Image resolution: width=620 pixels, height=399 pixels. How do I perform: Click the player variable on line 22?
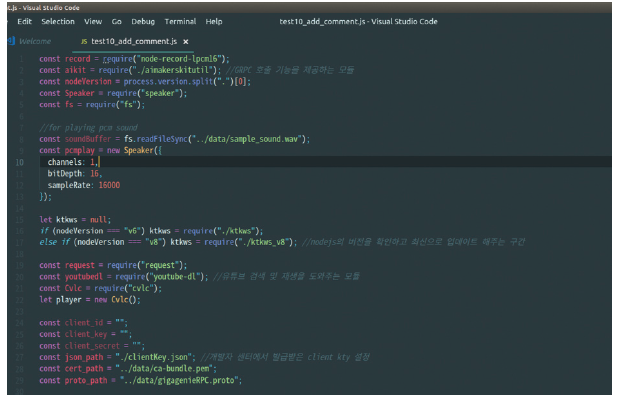click(68, 299)
